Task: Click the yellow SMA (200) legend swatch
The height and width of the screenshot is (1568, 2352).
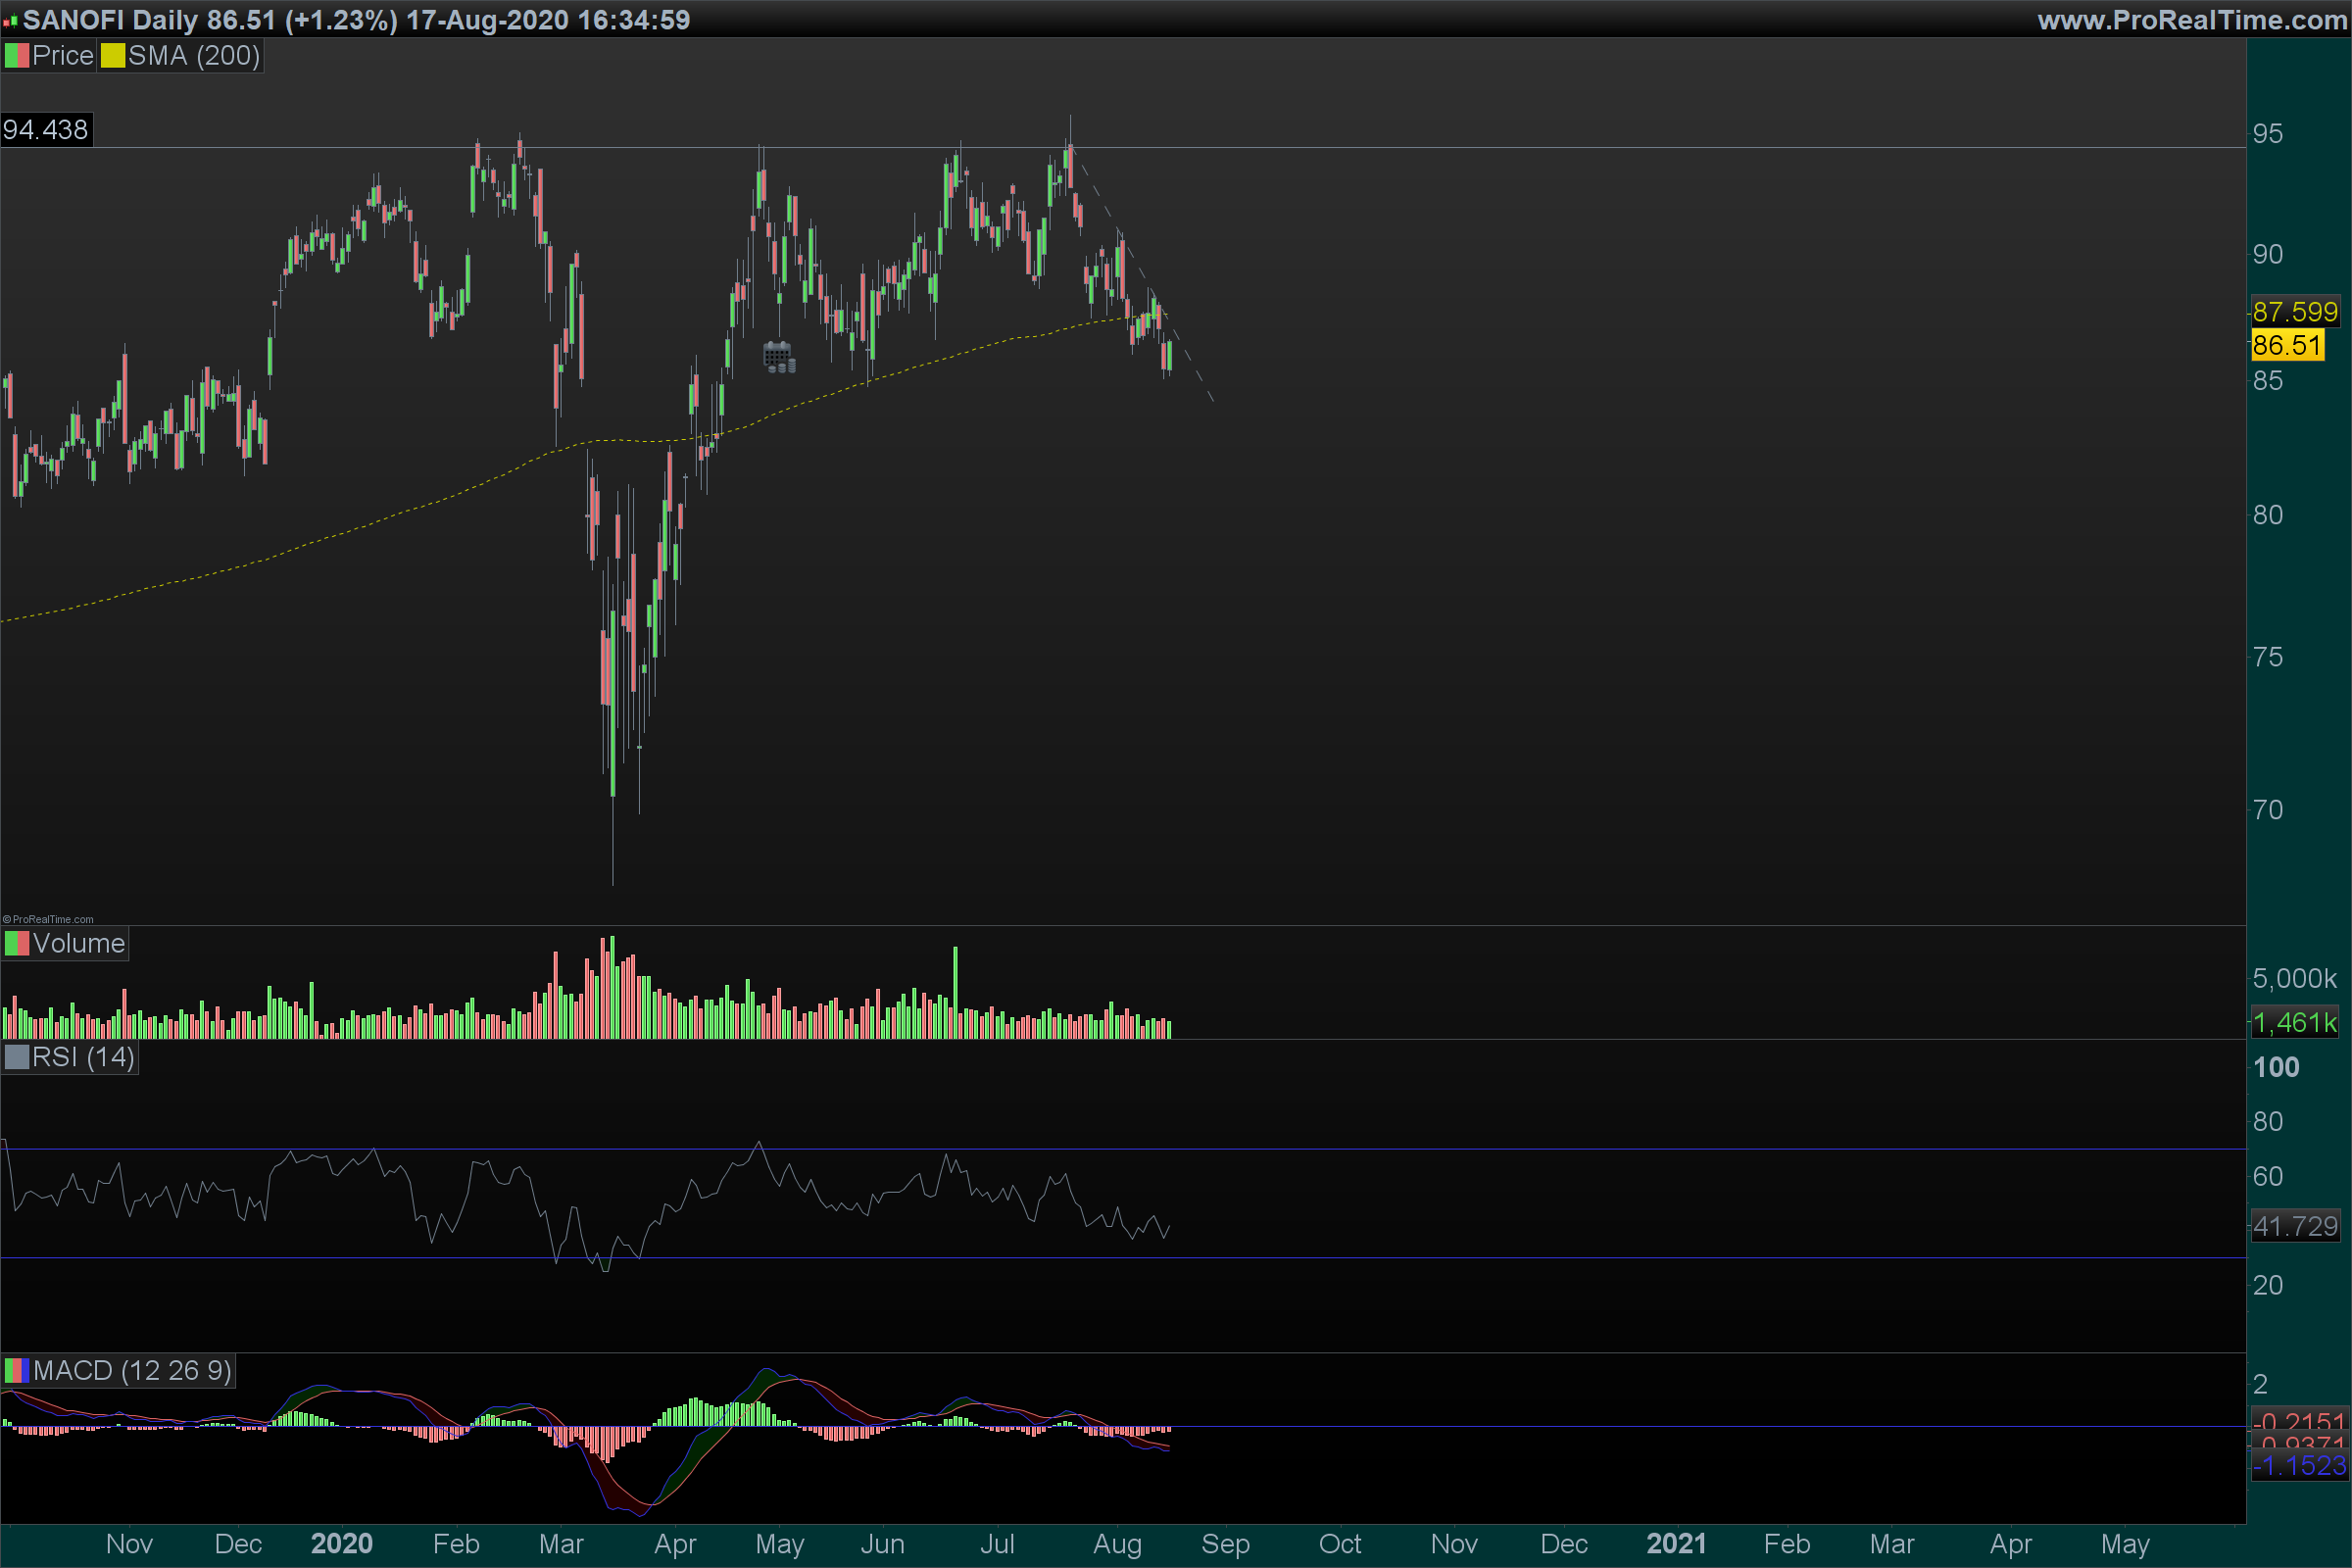Action: [x=112, y=56]
